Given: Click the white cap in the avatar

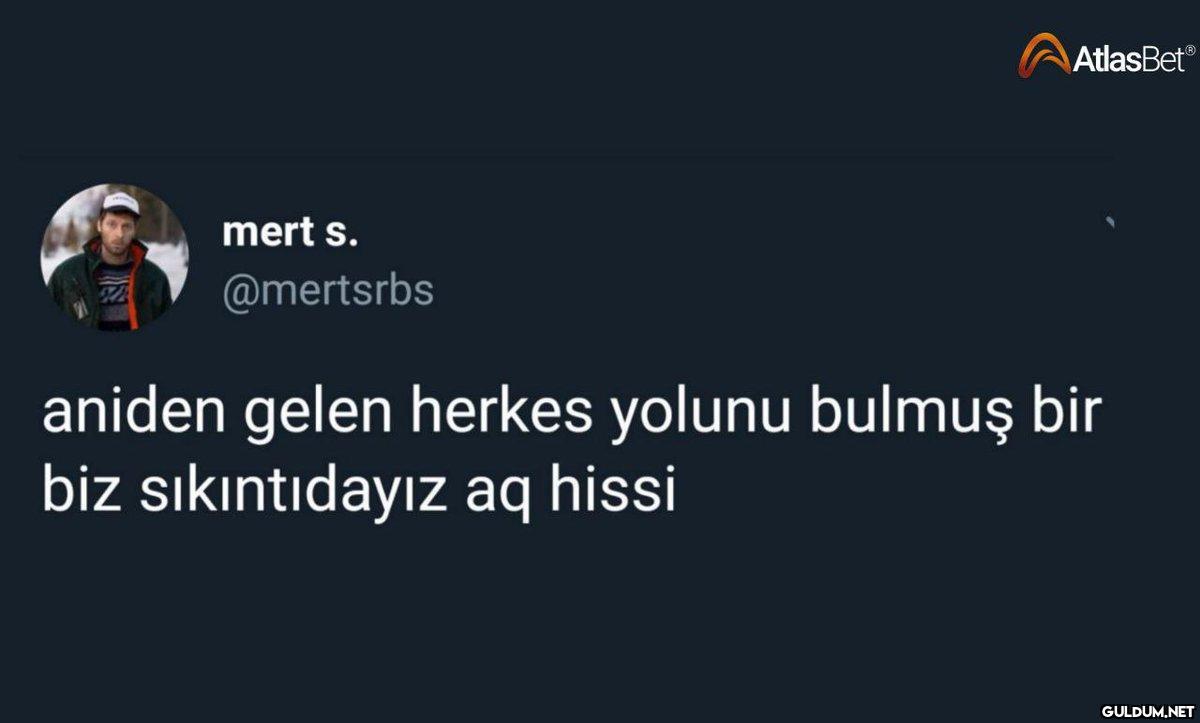Looking at the screenshot, I should [120, 201].
